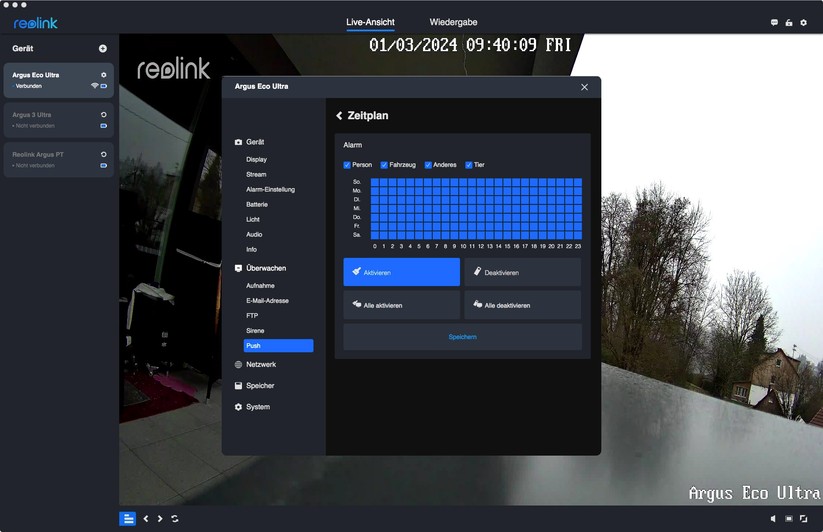Switch to Live-Ansicht tab
This screenshot has width=823, height=532.
pos(370,22)
